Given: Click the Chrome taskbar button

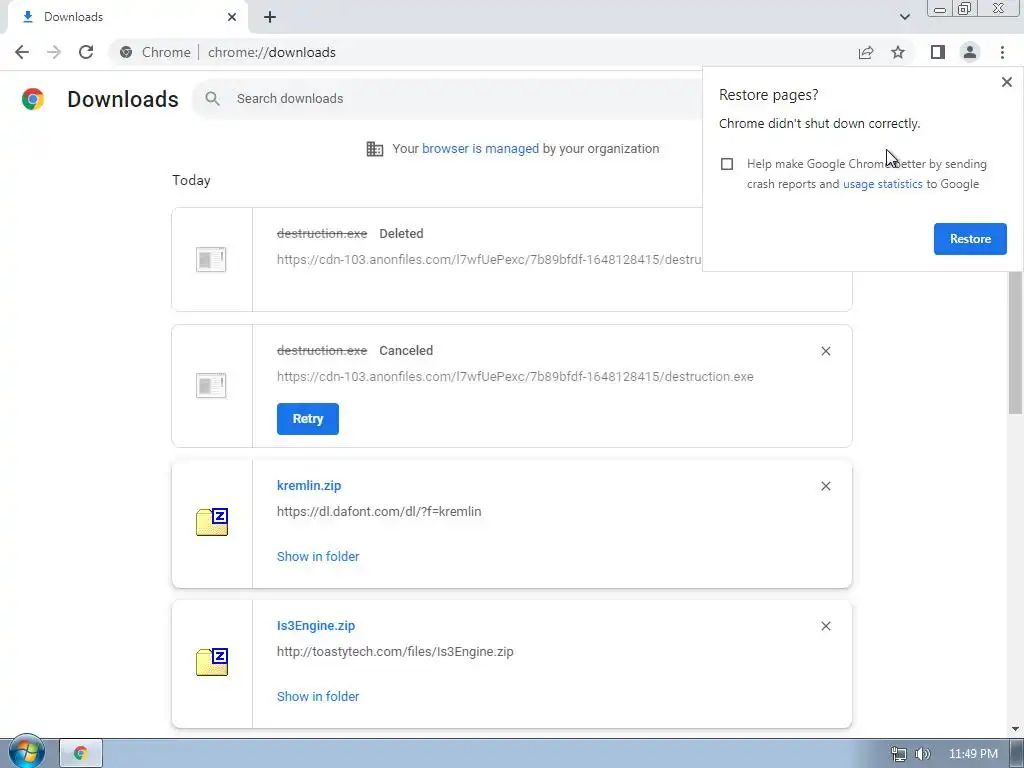Looking at the screenshot, I should pyautogui.click(x=81, y=753).
